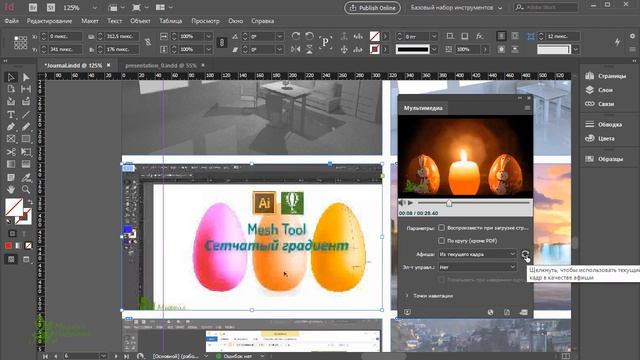The image size is (640, 360).
Task: Open the 'Эл-т управл.' controller dropdown
Action: tap(477, 267)
